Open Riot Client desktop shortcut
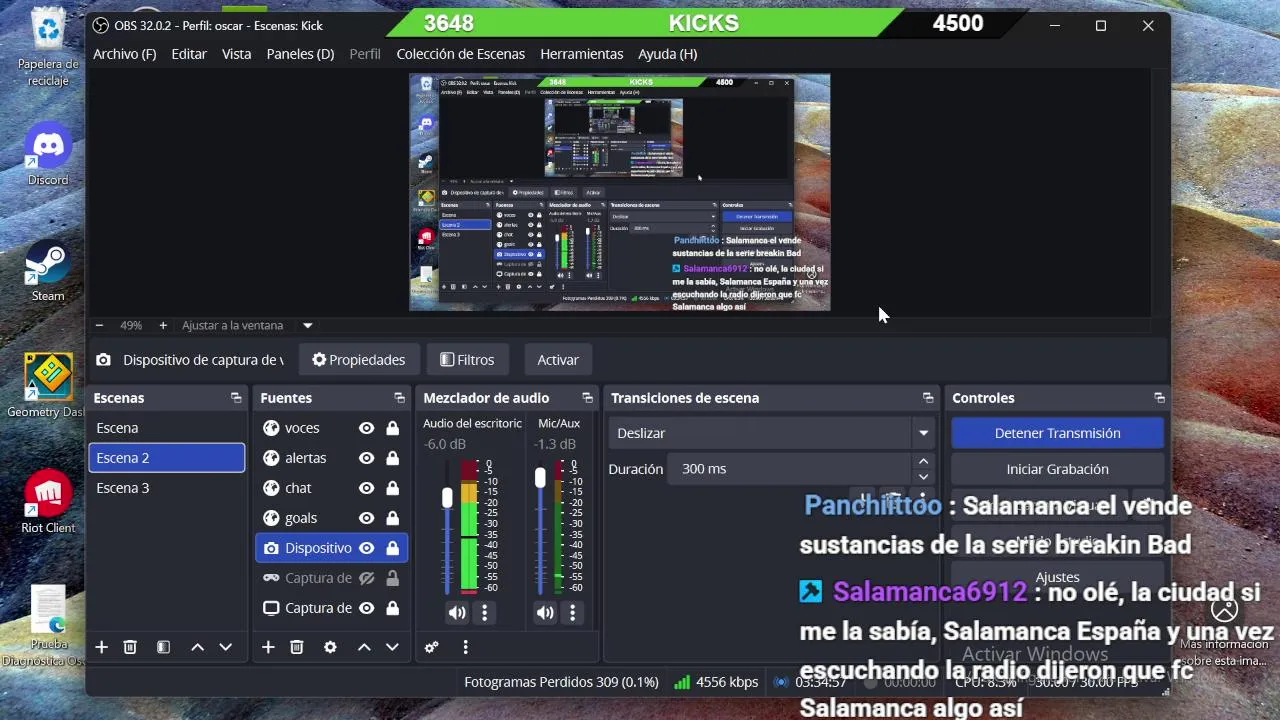This screenshot has height=720, width=1280. [48, 503]
